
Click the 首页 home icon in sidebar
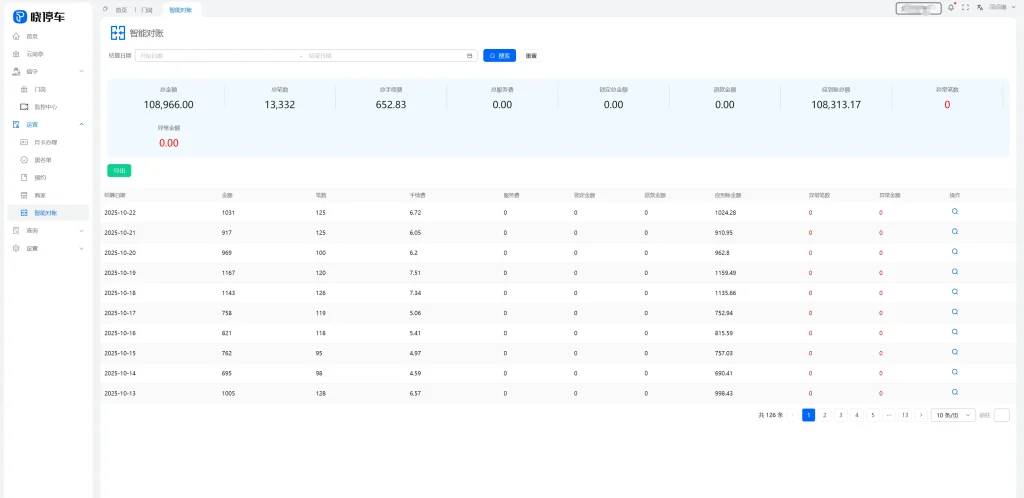16,36
